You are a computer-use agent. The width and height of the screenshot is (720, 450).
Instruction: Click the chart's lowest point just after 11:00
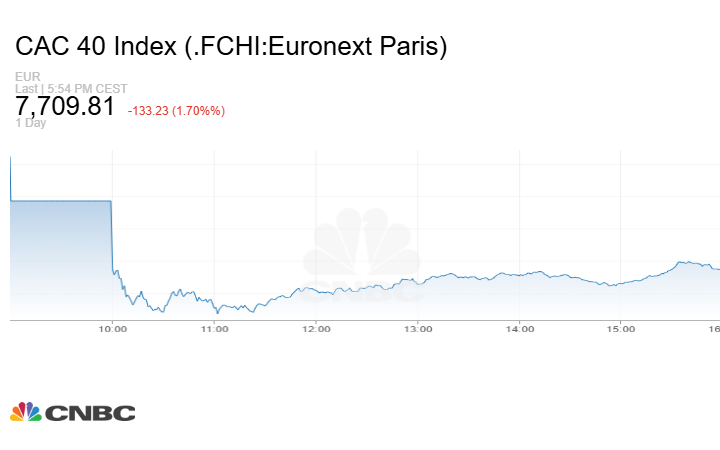218,312
